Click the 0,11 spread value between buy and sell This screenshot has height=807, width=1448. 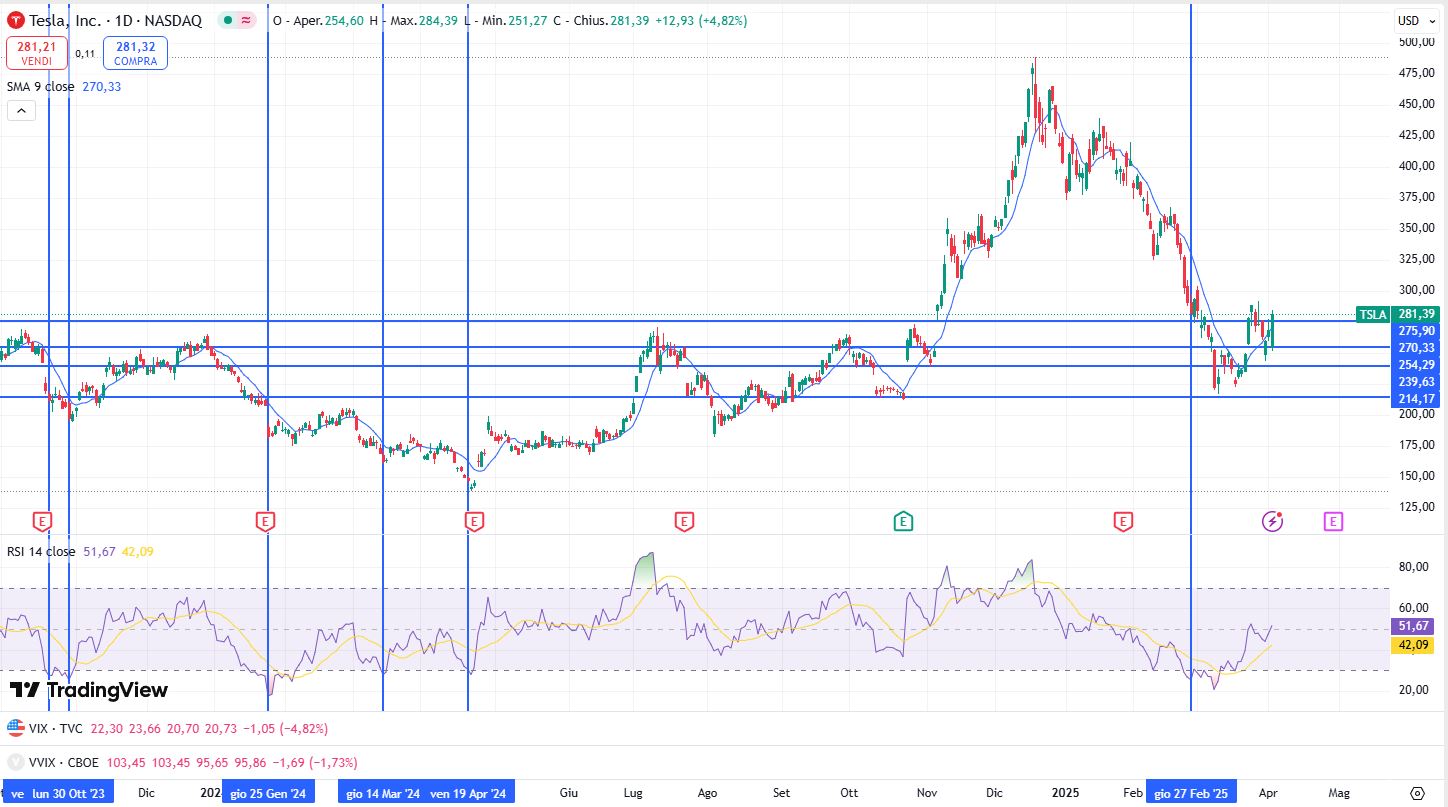coord(85,54)
